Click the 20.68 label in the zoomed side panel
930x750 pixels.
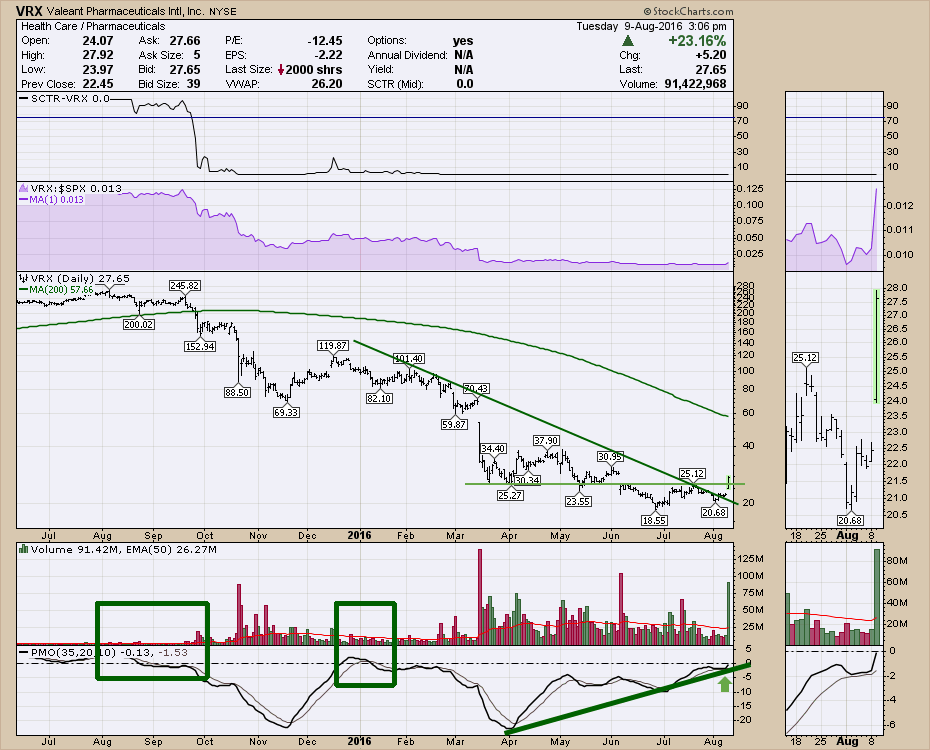[850, 520]
